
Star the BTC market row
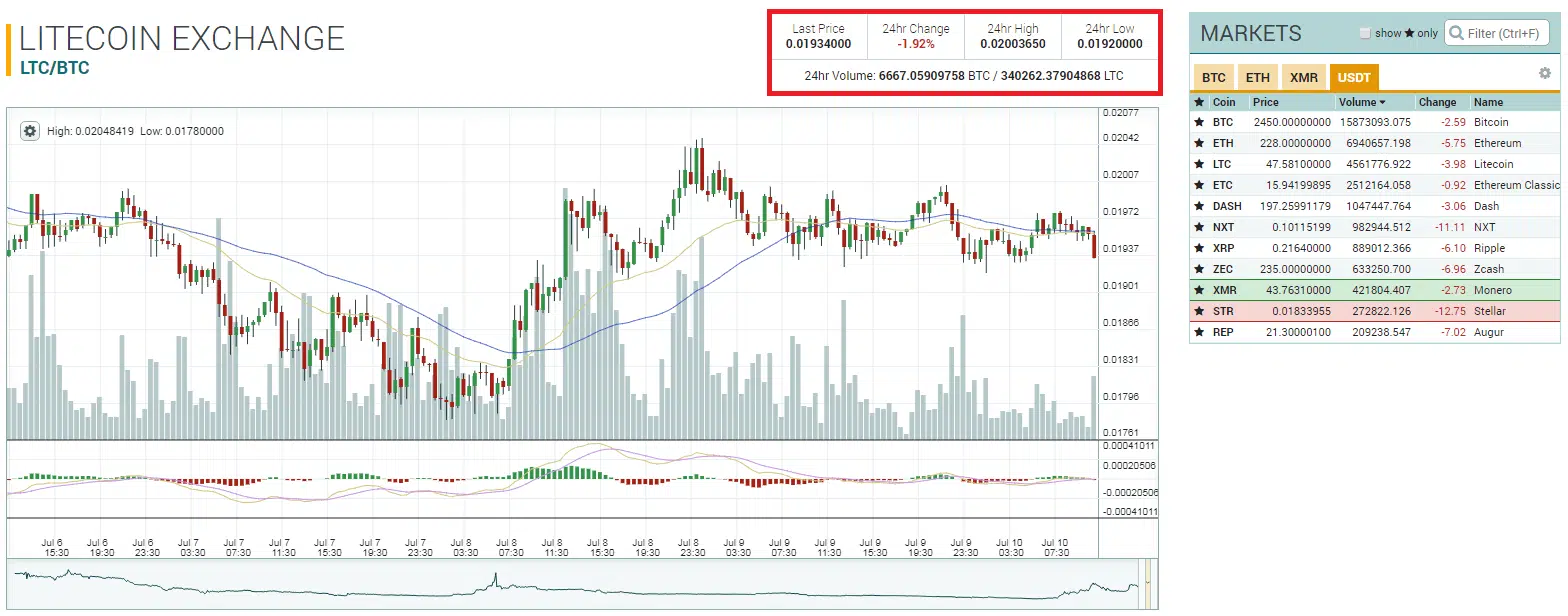(1199, 122)
